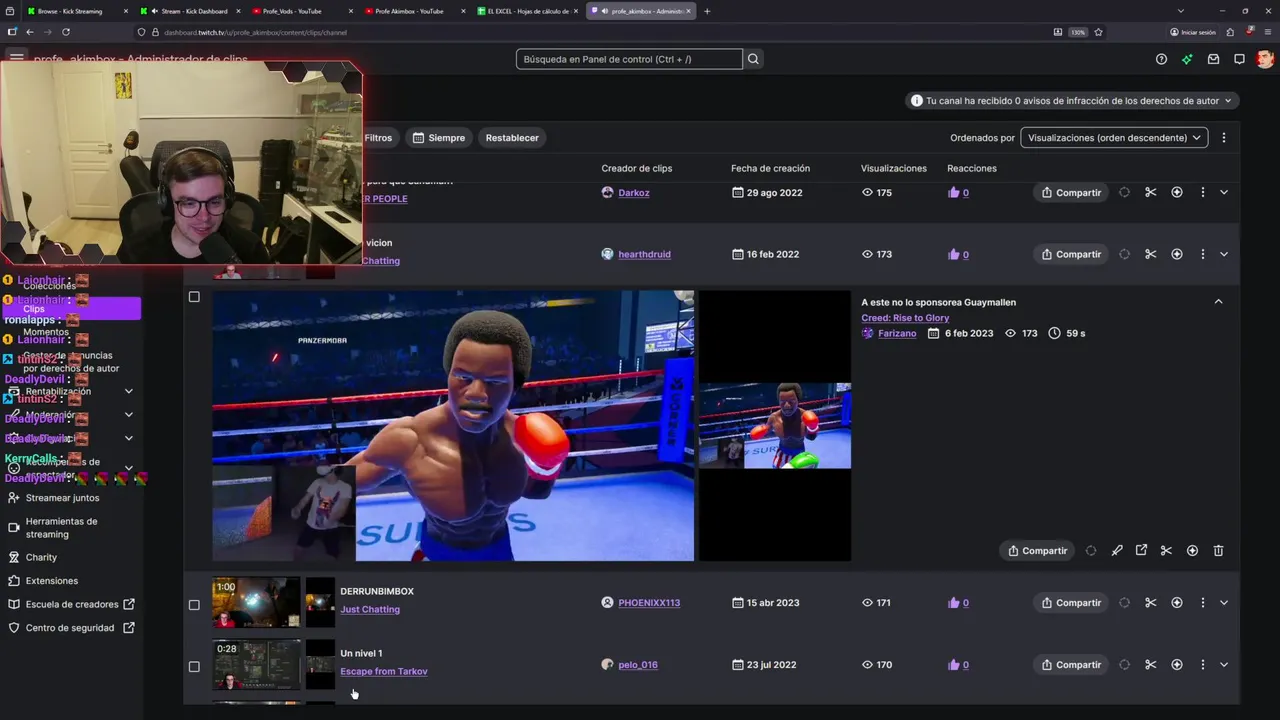This screenshot has height=720, width=1280.
Task: Bookmark this page with the star icon
Action: pos(1098,32)
